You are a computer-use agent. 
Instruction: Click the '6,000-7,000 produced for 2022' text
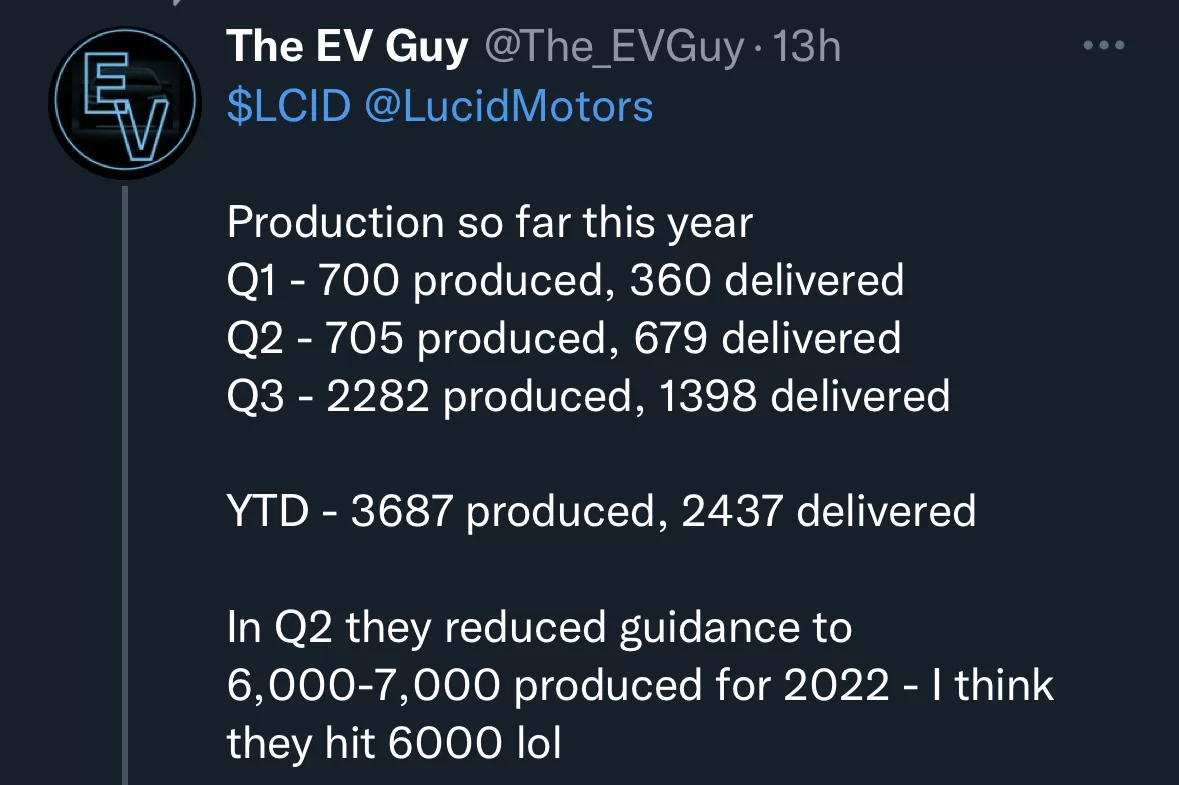point(558,686)
